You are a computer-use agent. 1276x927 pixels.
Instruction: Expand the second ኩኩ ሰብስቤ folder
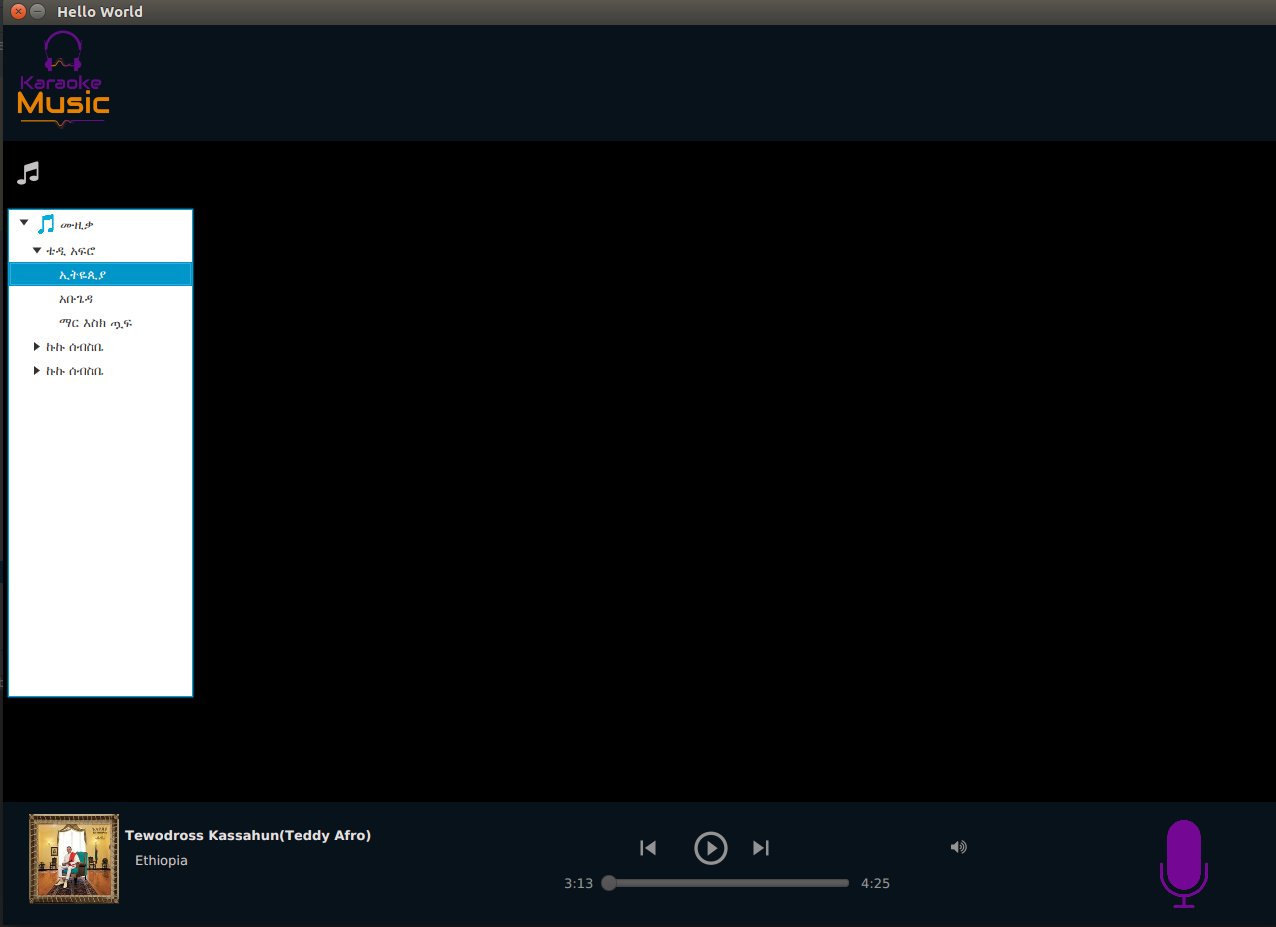(37, 371)
